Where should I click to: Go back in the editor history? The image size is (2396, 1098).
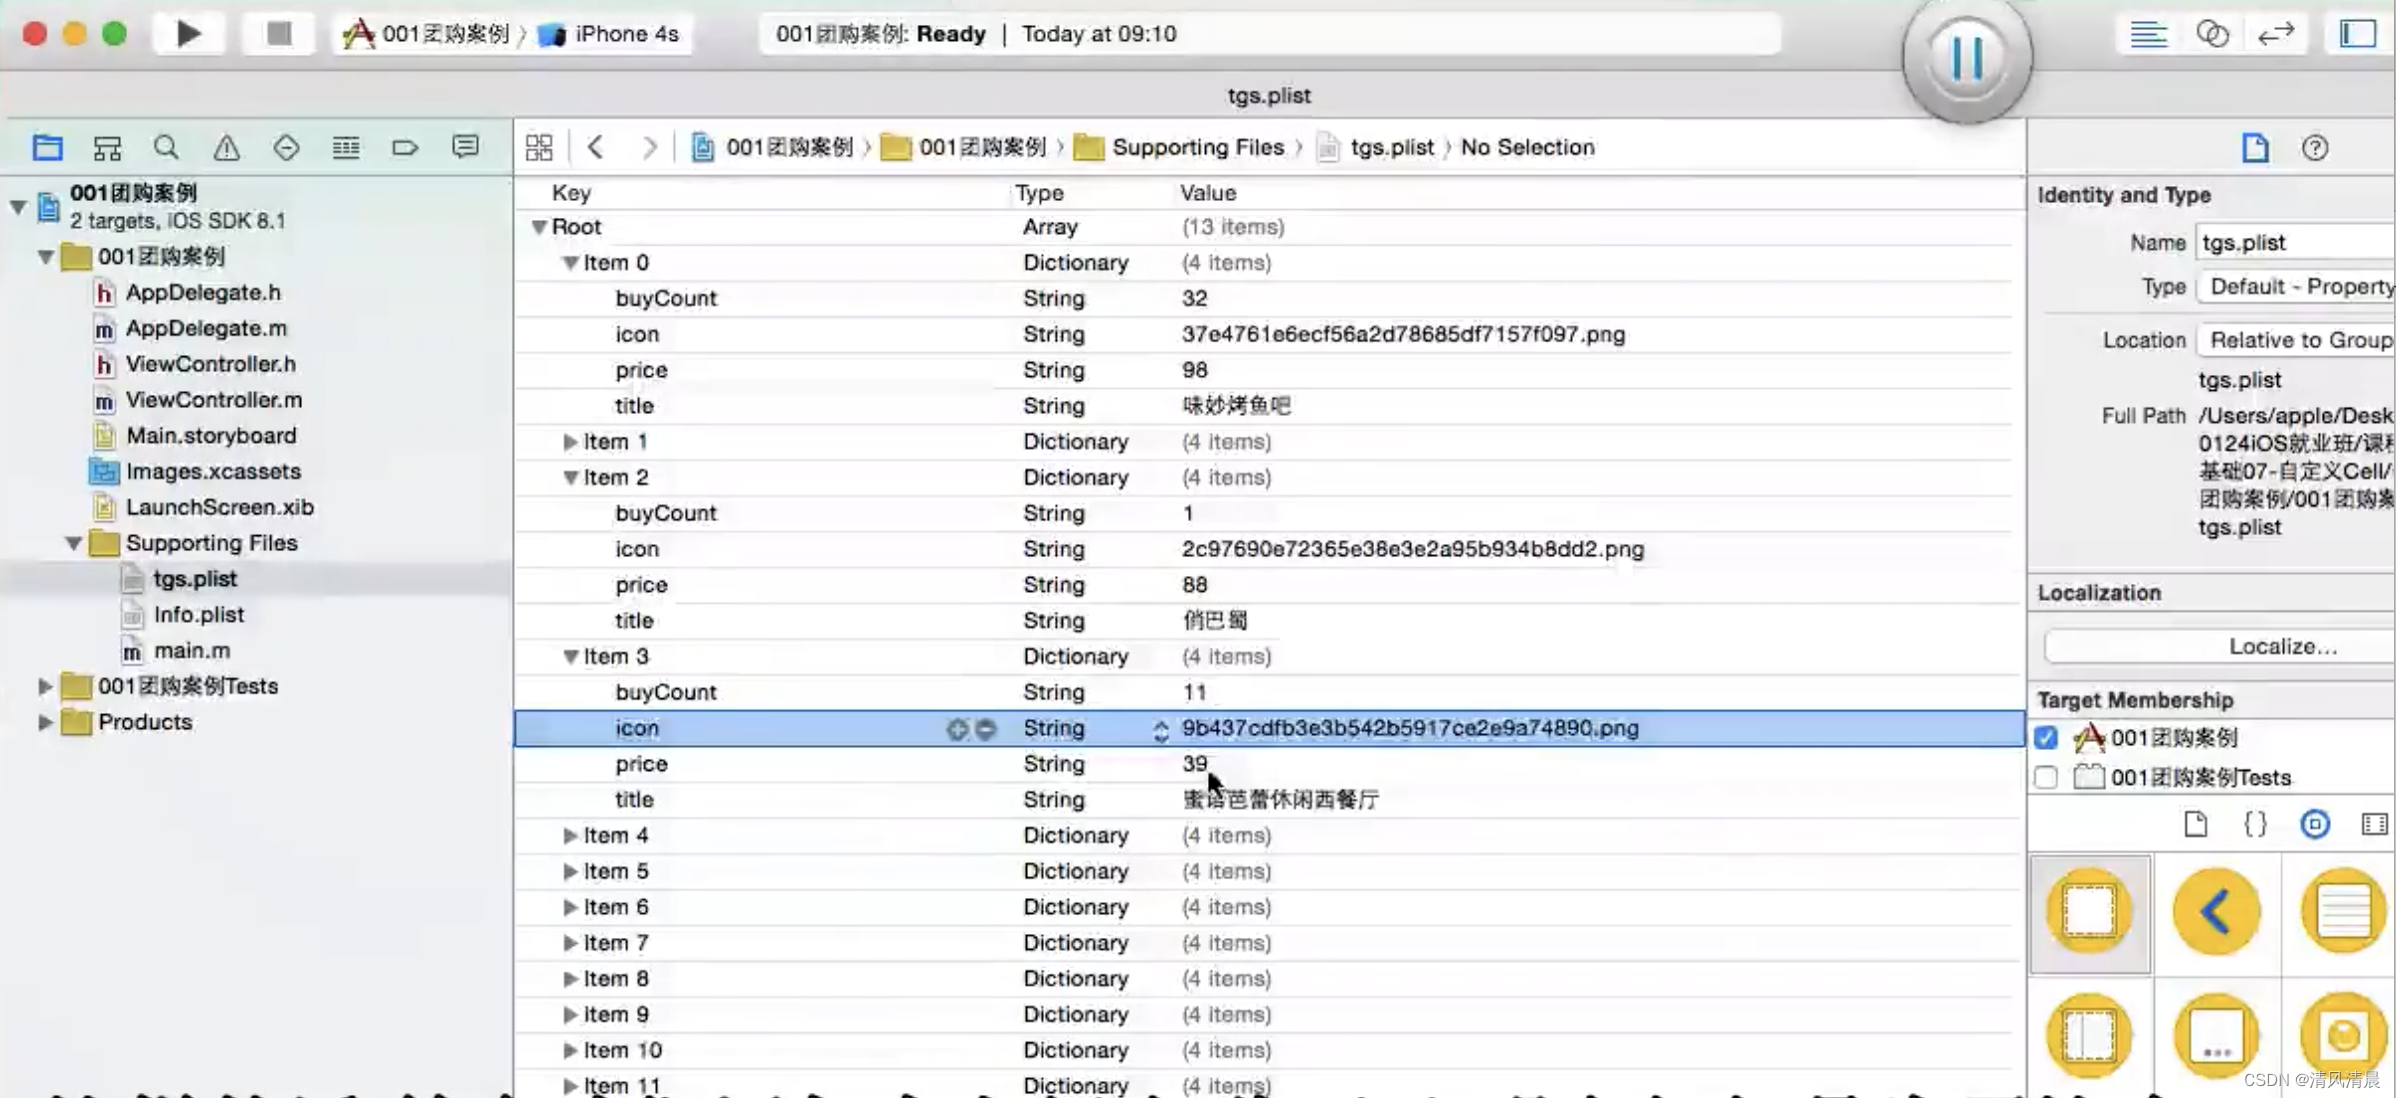596,148
